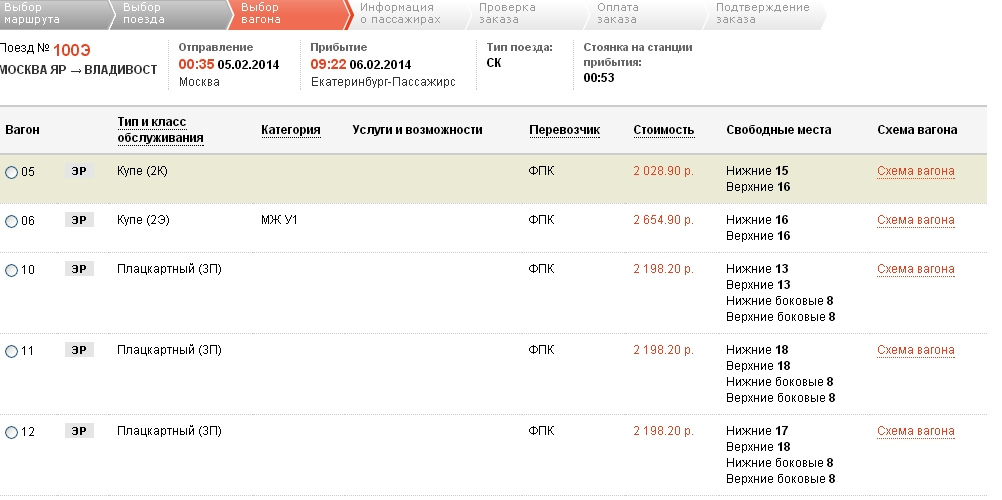Screen dimensions: 1002x500
Task: Pick wagon 11 radio button
Action: [x=11, y=351]
